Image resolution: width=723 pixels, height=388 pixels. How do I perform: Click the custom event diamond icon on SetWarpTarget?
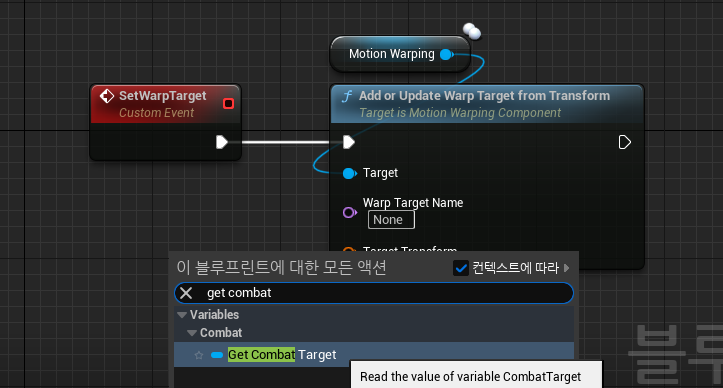tap(107, 96)
